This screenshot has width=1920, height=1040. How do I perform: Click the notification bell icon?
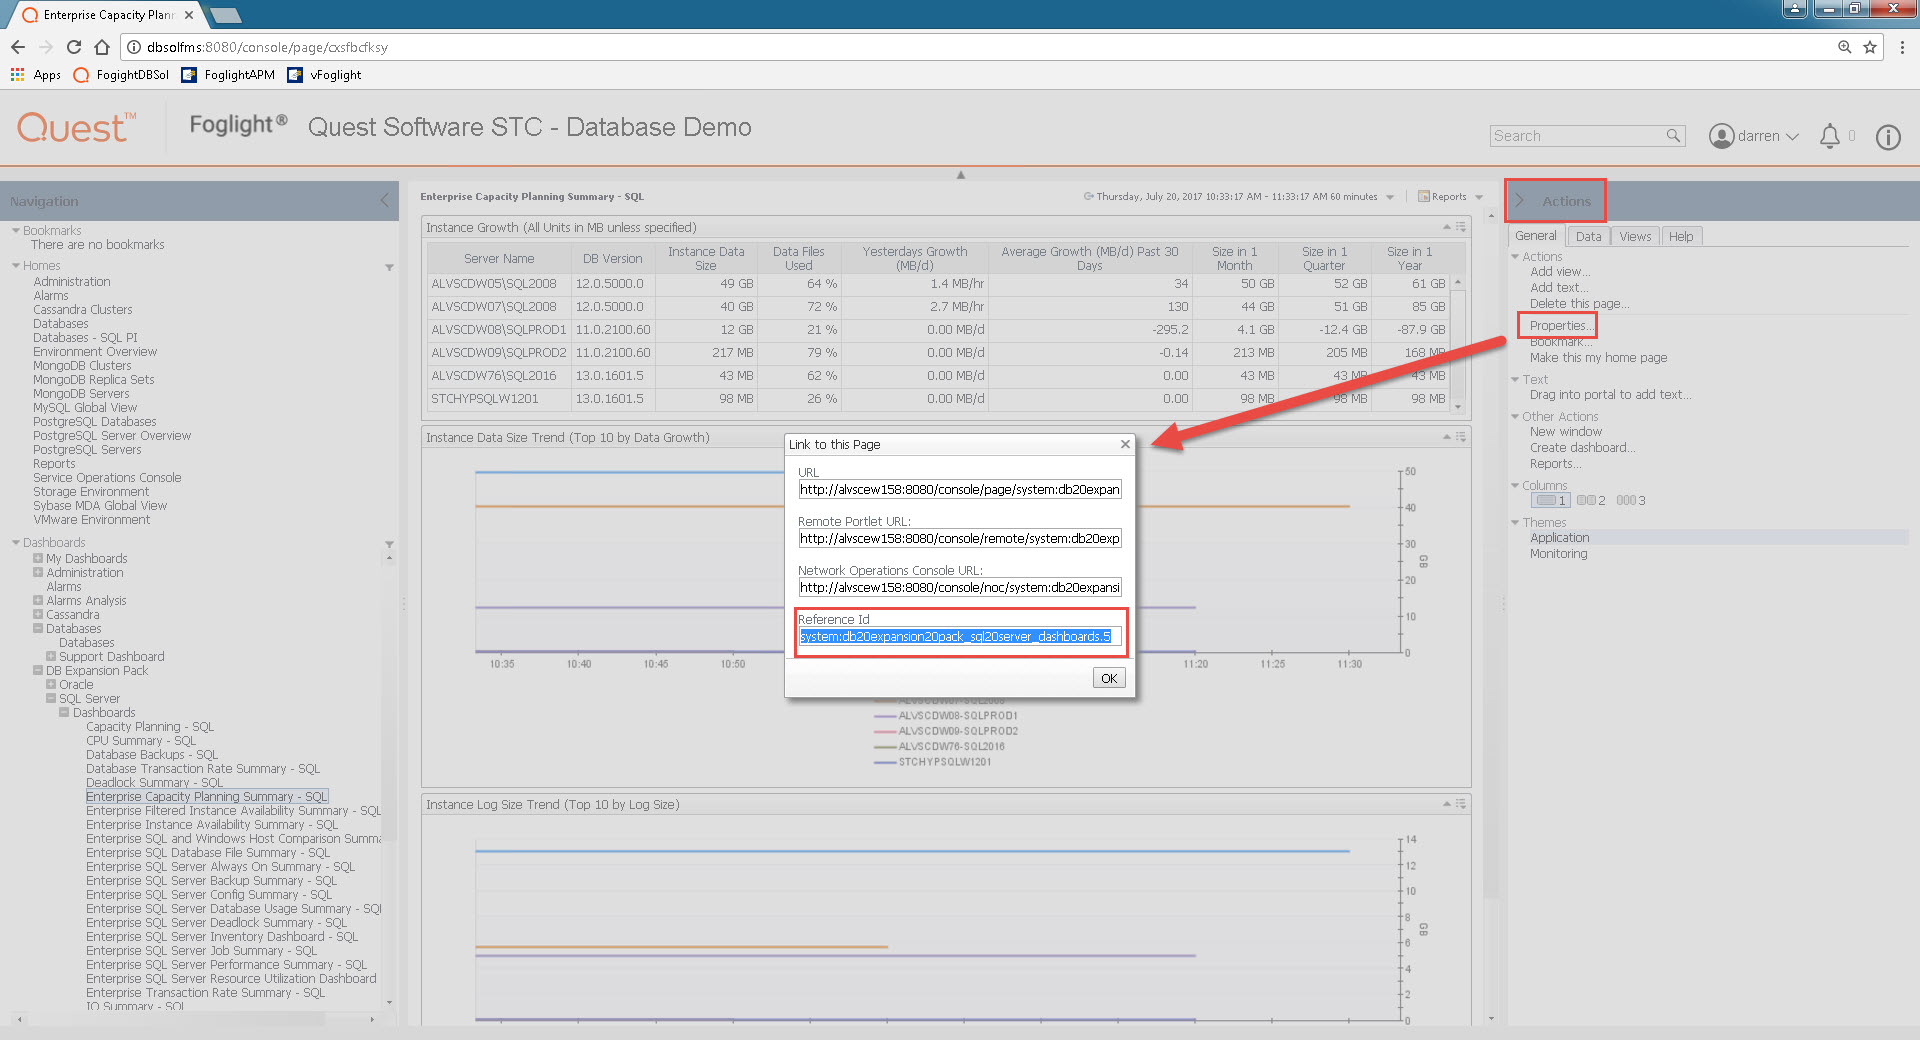tap(1829, 136)
